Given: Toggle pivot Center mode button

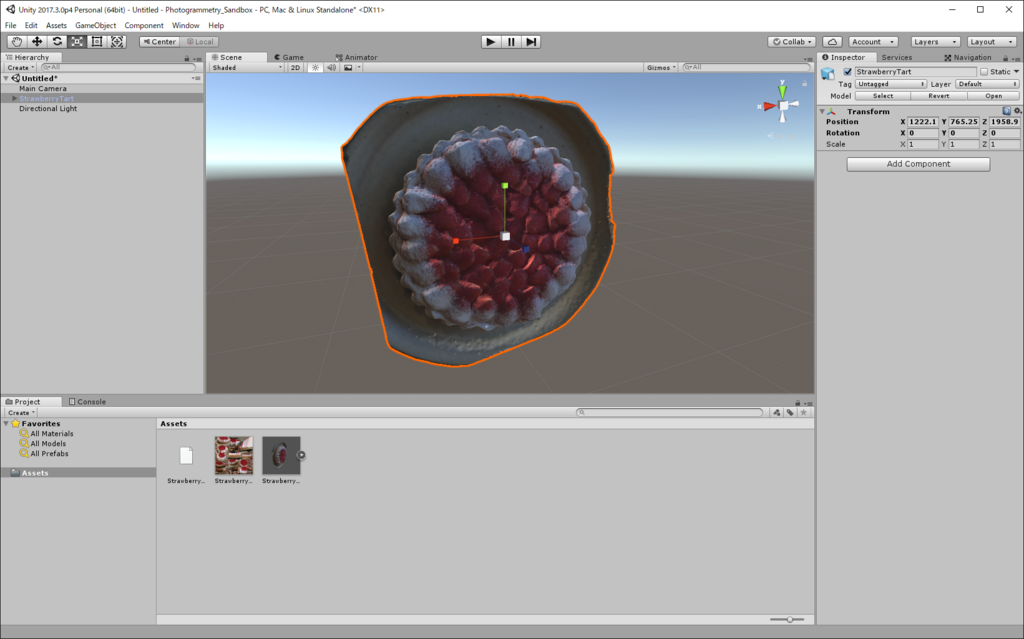Looking at the screenshot, I should pos(159,42).
